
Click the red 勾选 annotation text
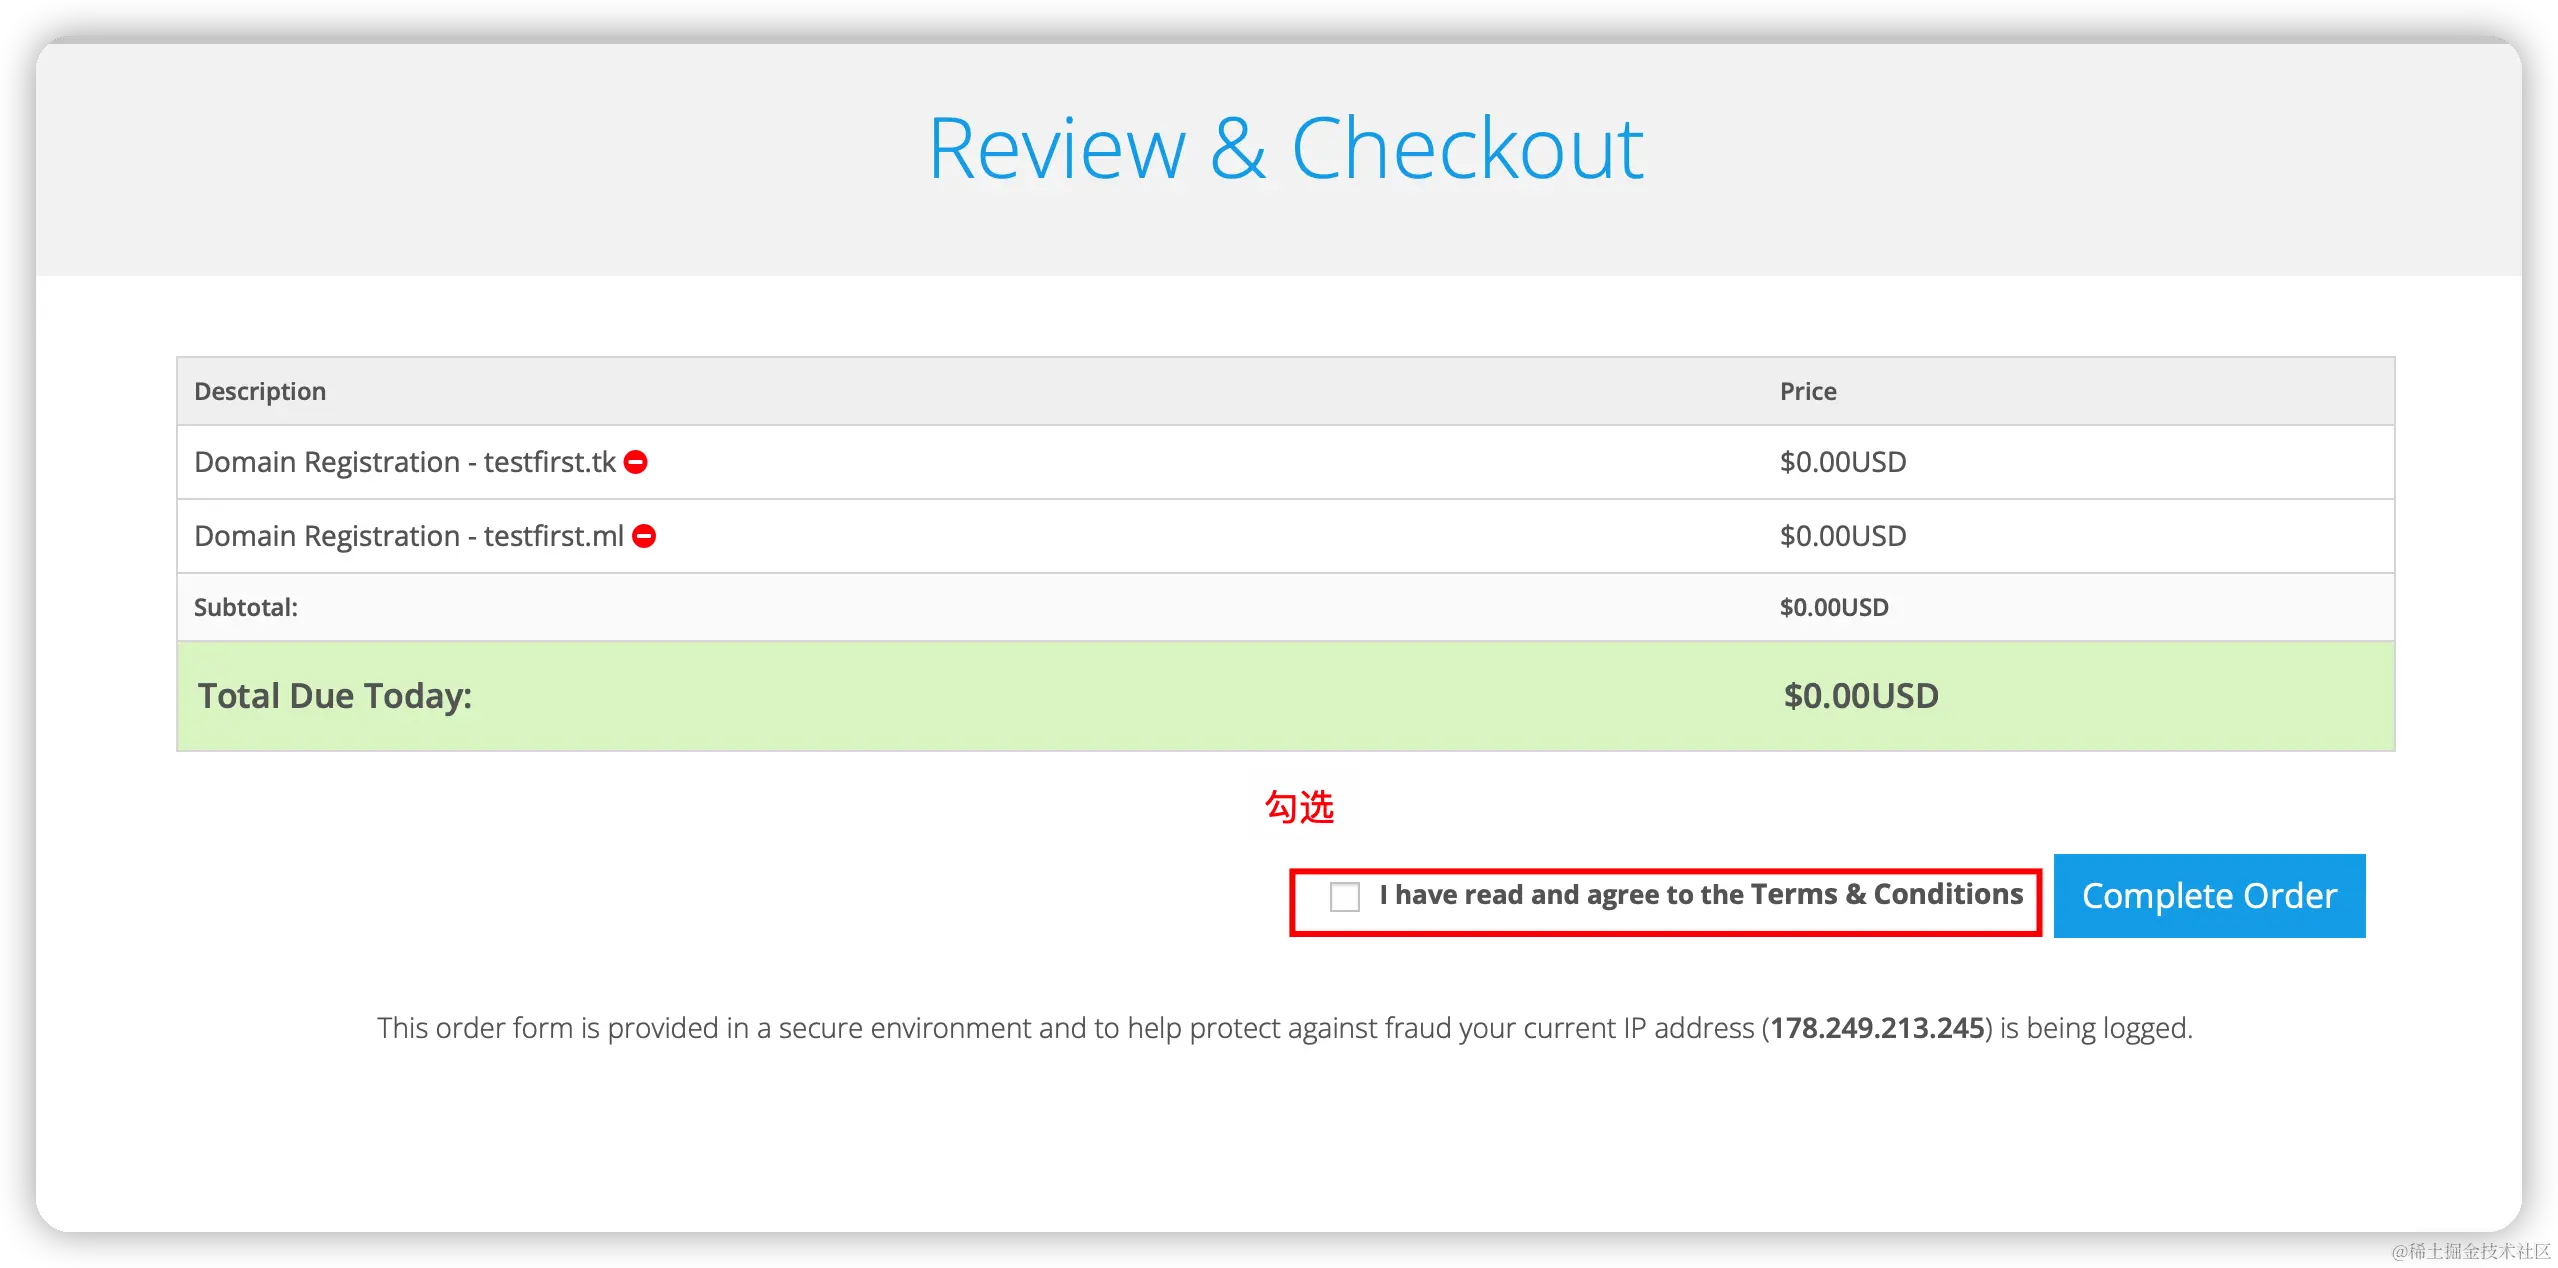(1299, 806)
